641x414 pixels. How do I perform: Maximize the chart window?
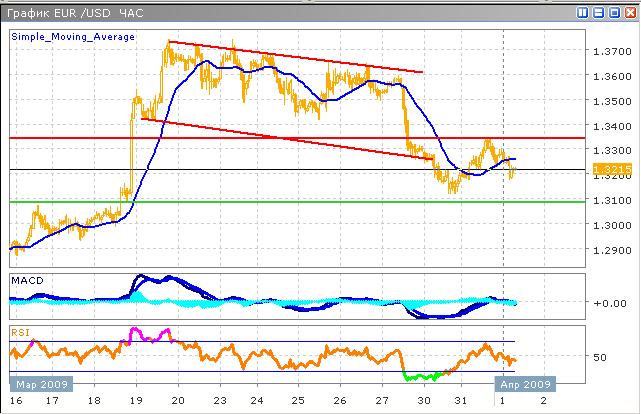coord(613,13)
